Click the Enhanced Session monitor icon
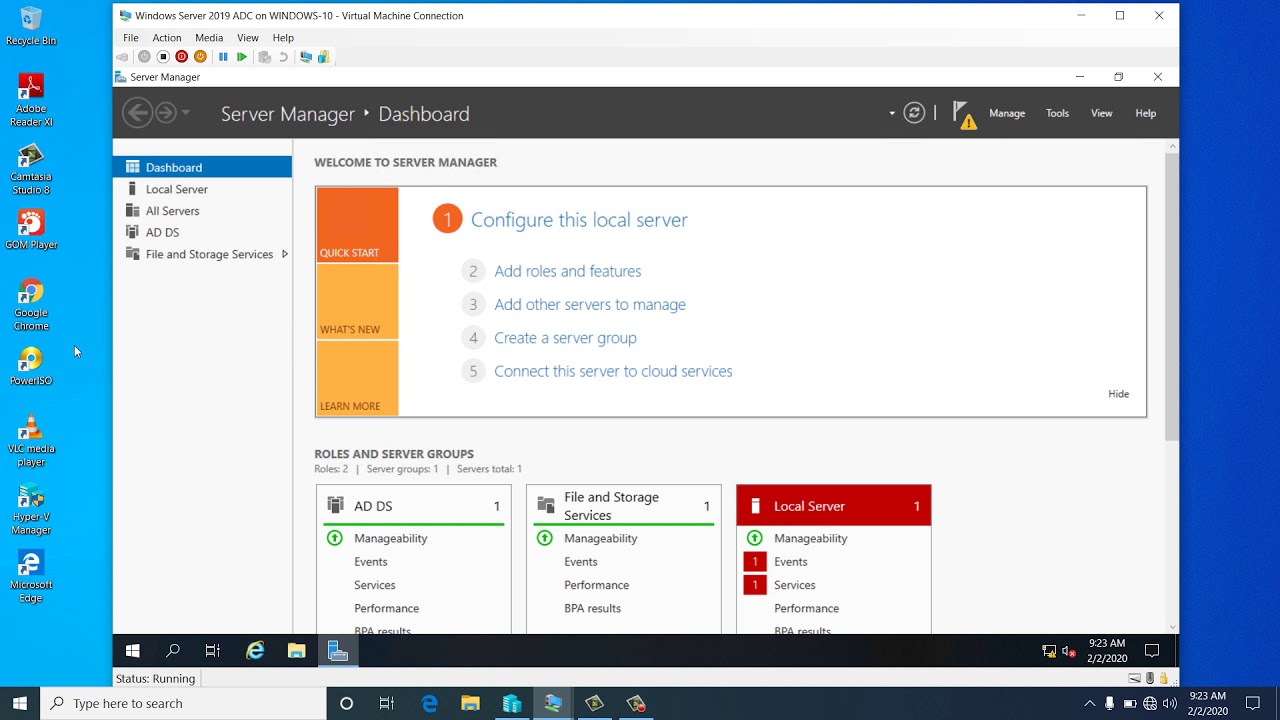The image size is (1280, 720). [306, 57]
